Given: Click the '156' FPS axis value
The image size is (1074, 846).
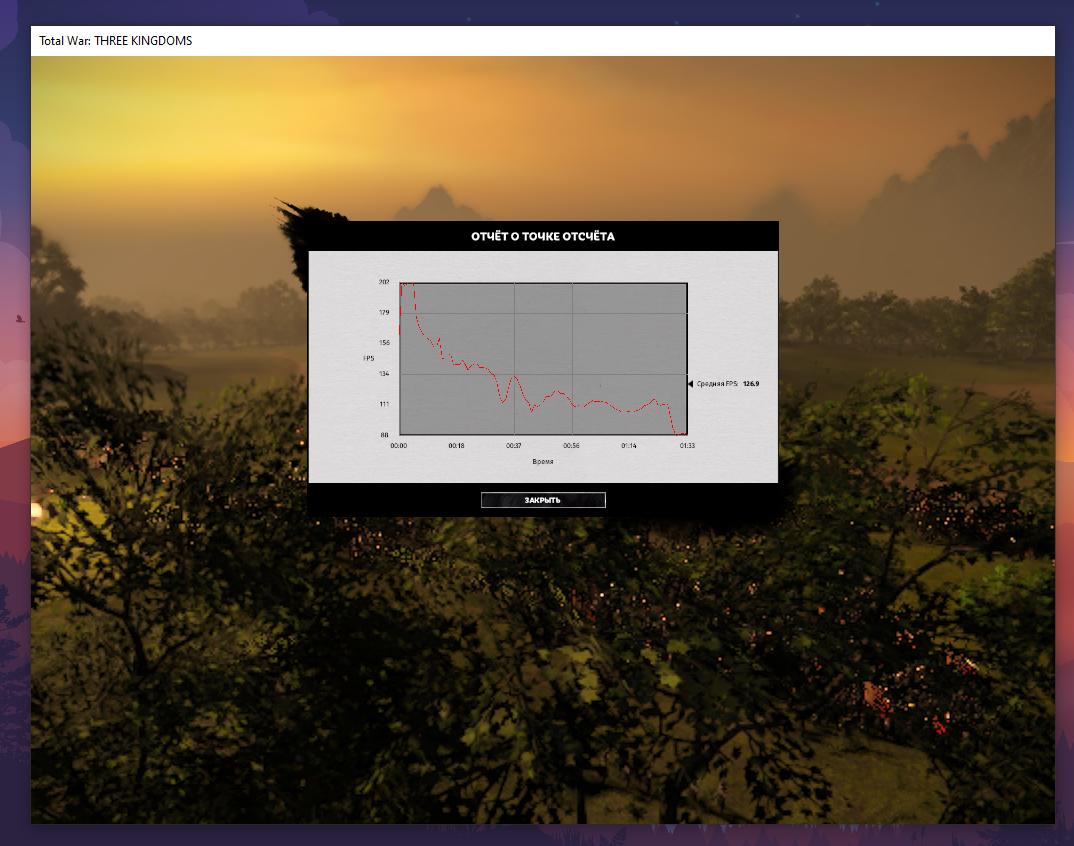Looking at the screenshot, I should 384,343.
